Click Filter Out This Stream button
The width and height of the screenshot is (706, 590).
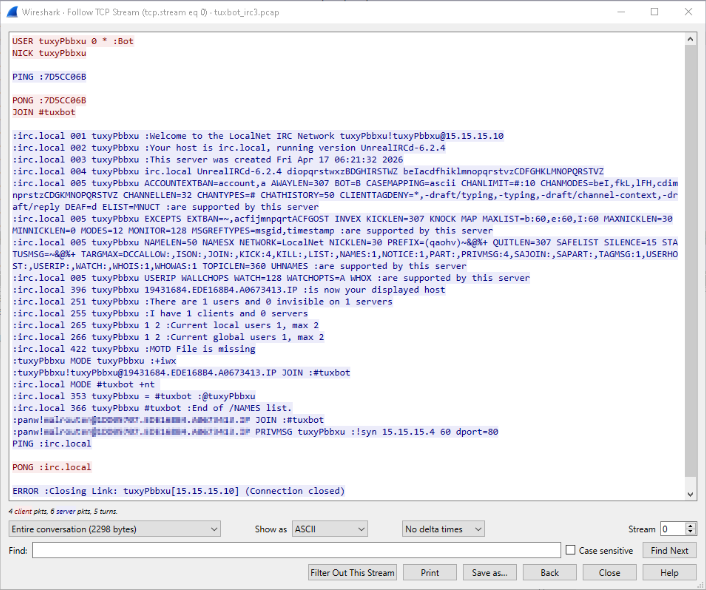[353, 572]
